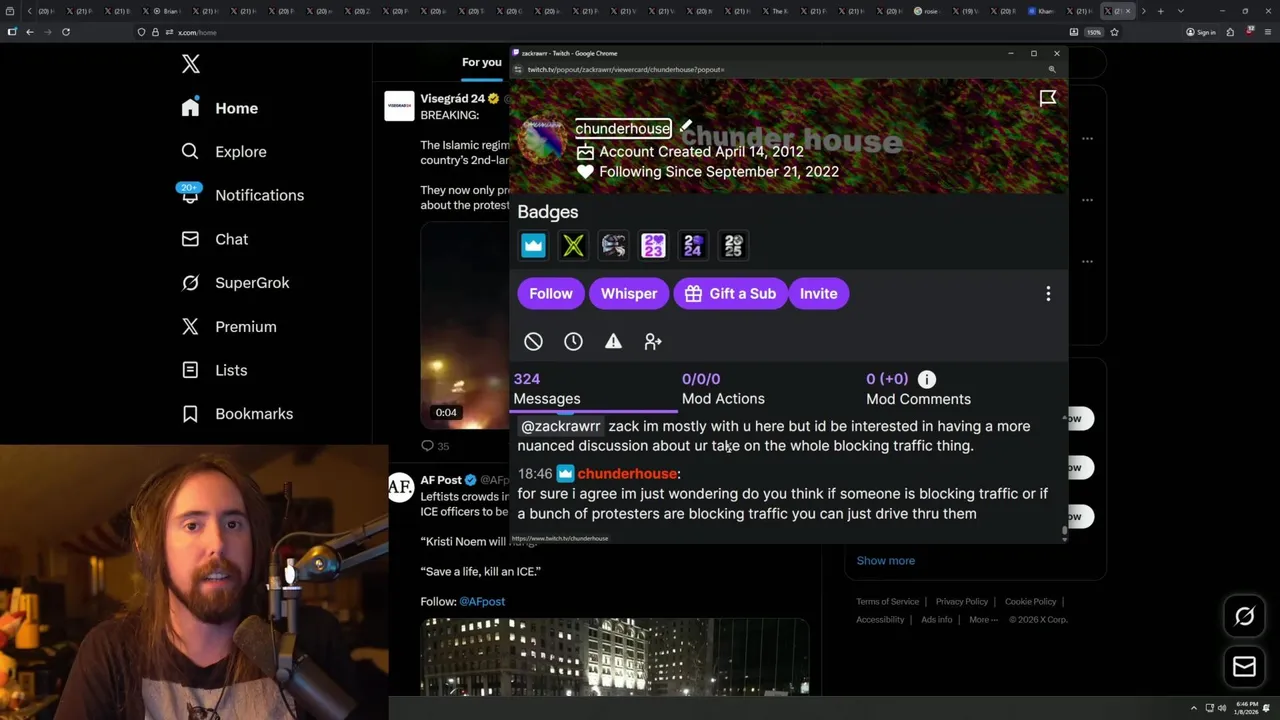Image resolution: width=1280 pixels, height=720 pixels.
Task: Select the Mod Actions tab
Action: point(723,389)
